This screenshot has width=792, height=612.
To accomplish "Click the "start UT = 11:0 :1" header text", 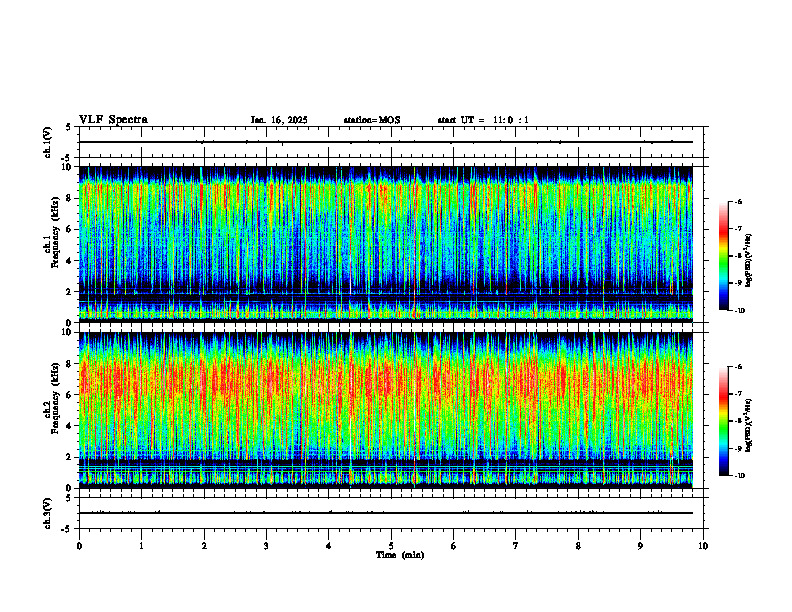I will point(483,120).
